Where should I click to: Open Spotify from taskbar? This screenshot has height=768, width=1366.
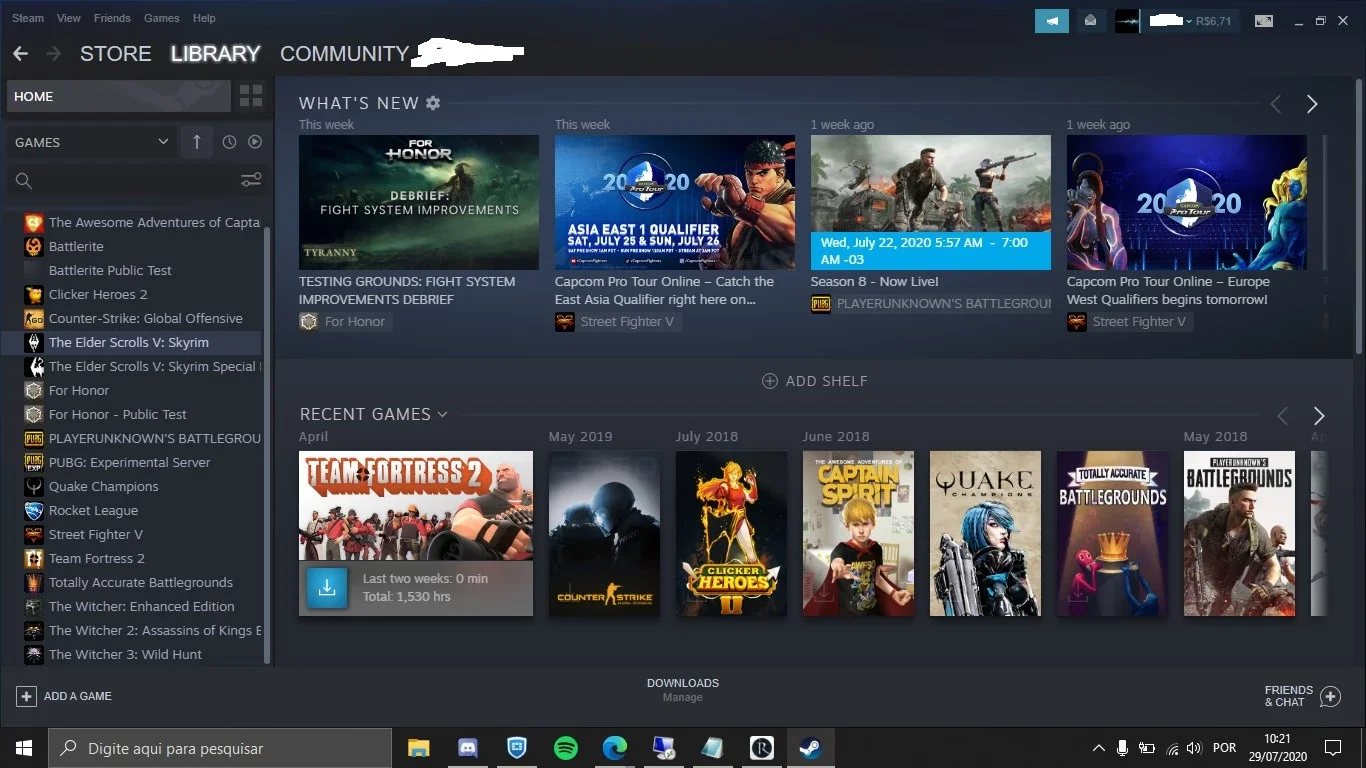tap(565, 748)
